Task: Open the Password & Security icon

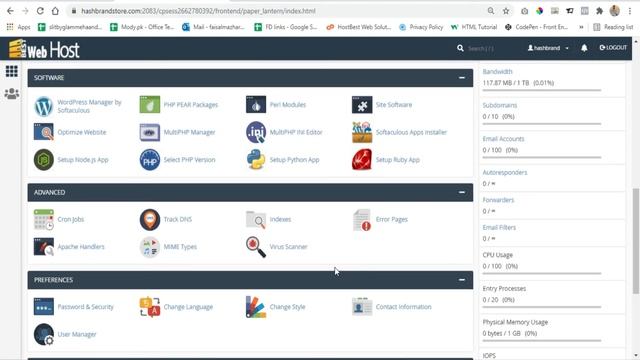Action: (x=44, y=307)
